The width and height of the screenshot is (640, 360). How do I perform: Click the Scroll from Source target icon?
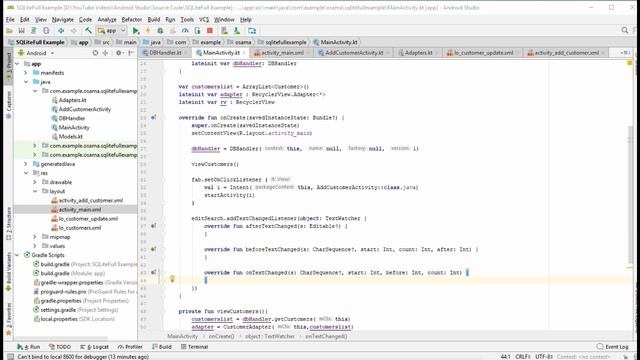(x=95, y=53)
